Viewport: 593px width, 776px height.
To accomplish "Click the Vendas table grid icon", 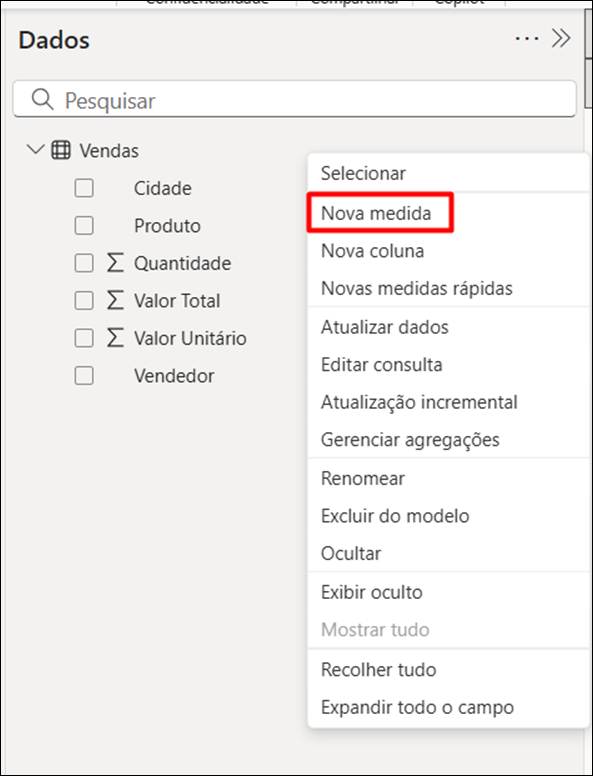I will tap(61, 150).
